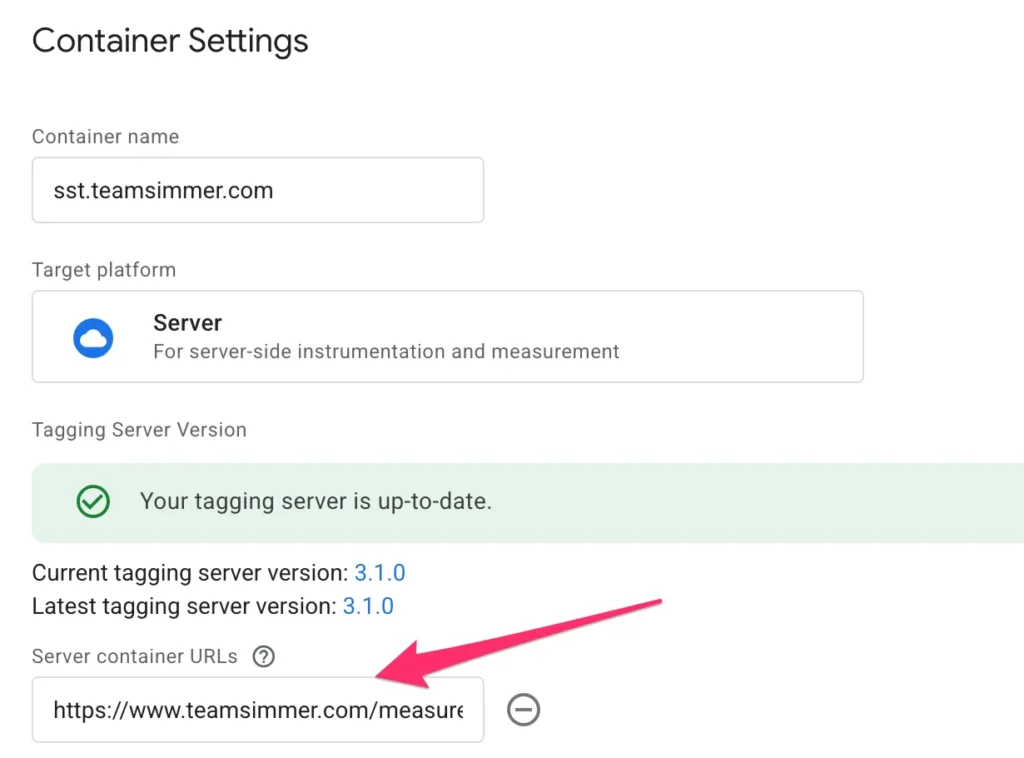Open the Server container URLs help icon
Viewport: 1024px width, 758px height.
pyautogui.click(x=264, y=656)
